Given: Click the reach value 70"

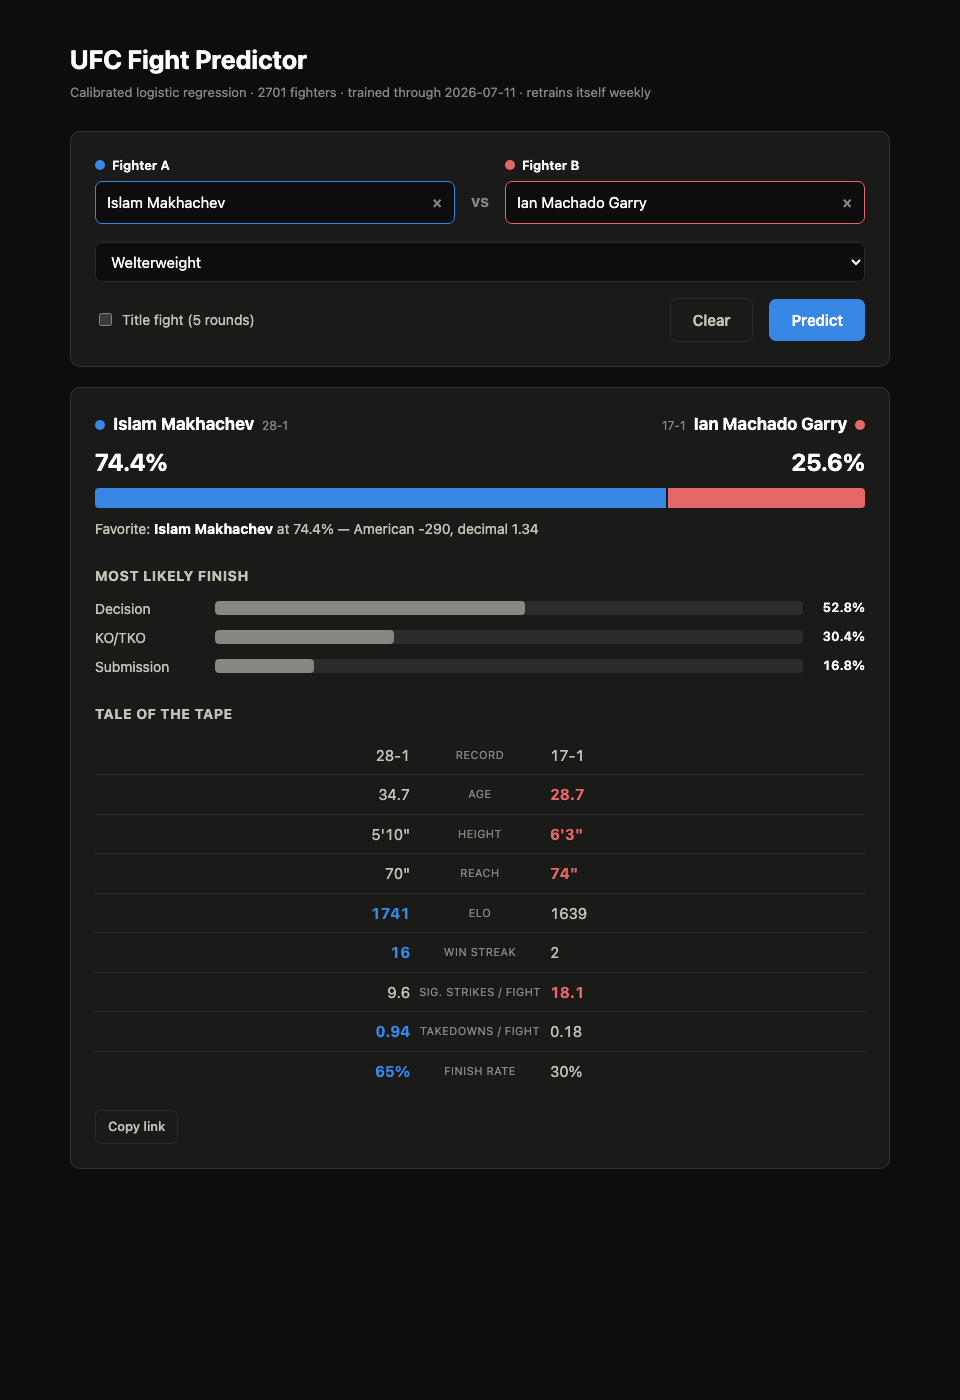Looking at the screenshot, I should [x=397, y=874].
